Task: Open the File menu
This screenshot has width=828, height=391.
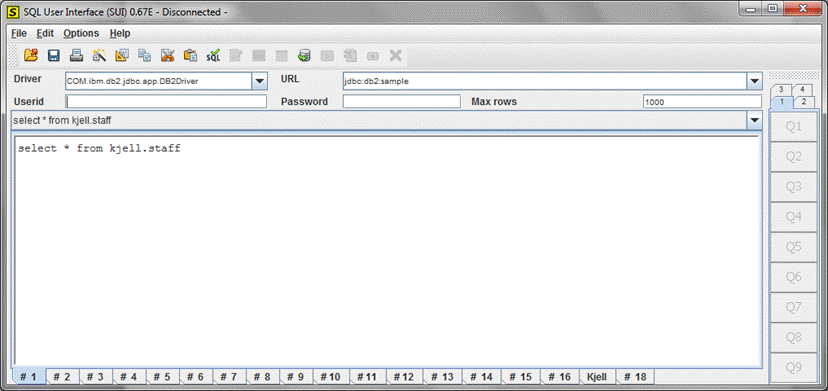Action: click(18, 33)
